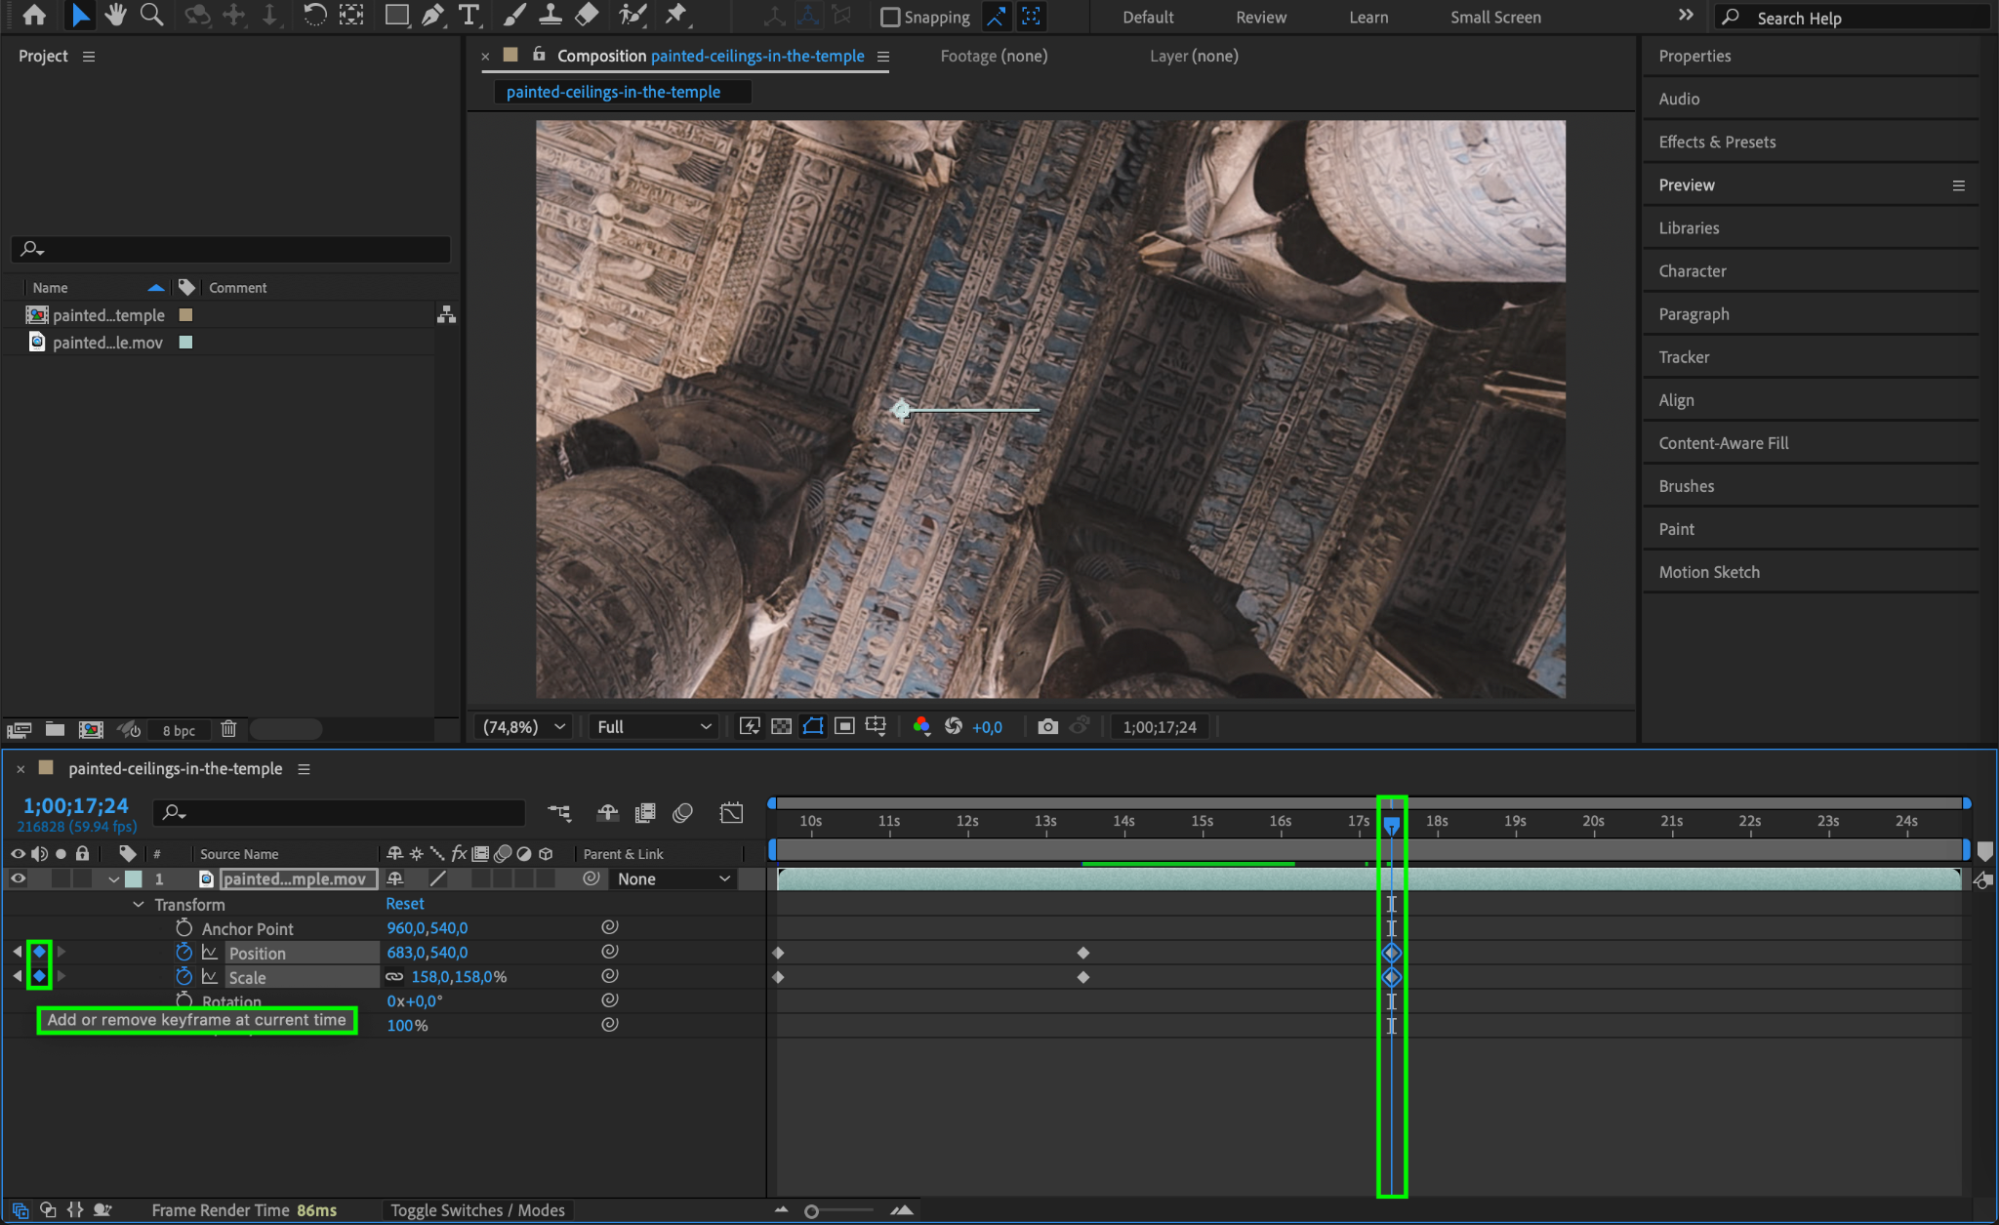1999x1225 pixels.
Task: Click Toggle Switches / Modes button
Action: coord(477,1210)
